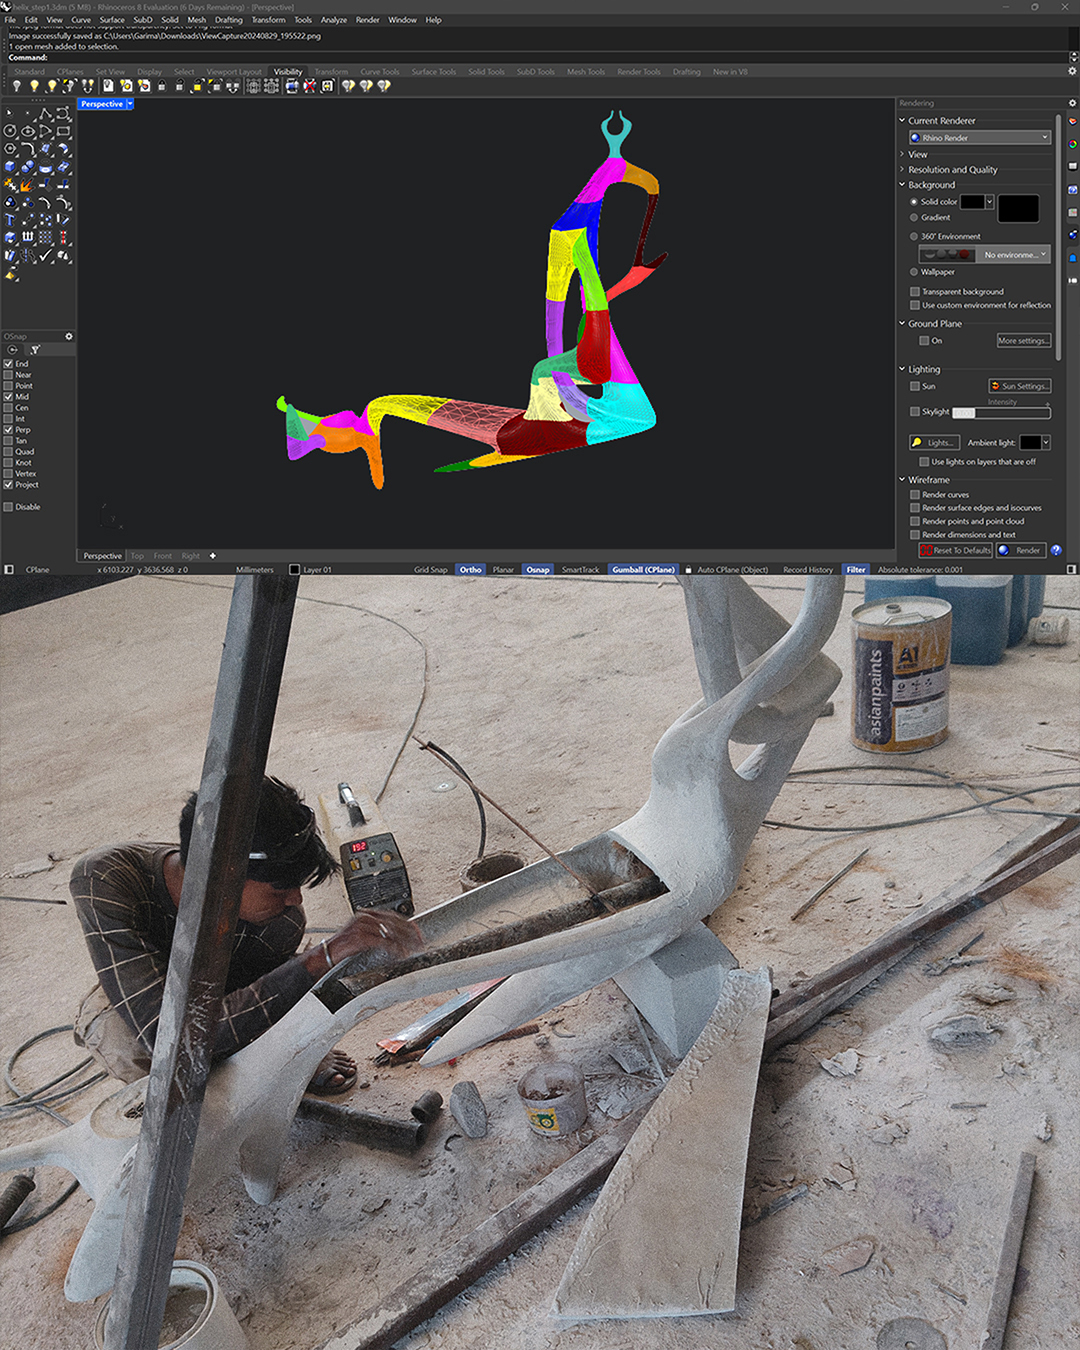Viewport: 1080px width, 1350px height.
Task: Check Render curves option
Action: click(x=915, y=495)
